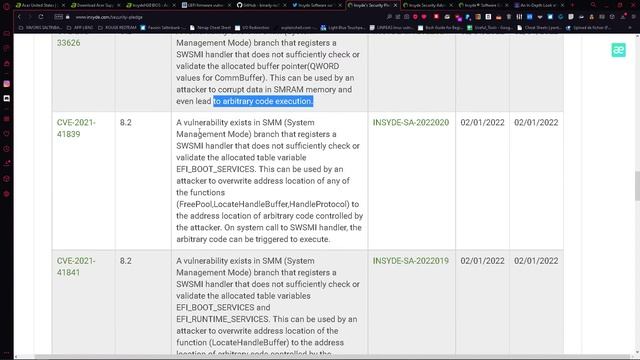Open Instagram in the Opera sidebar
Image resolution: width=640 pixels, height=360 pixels.
(7, 84)
